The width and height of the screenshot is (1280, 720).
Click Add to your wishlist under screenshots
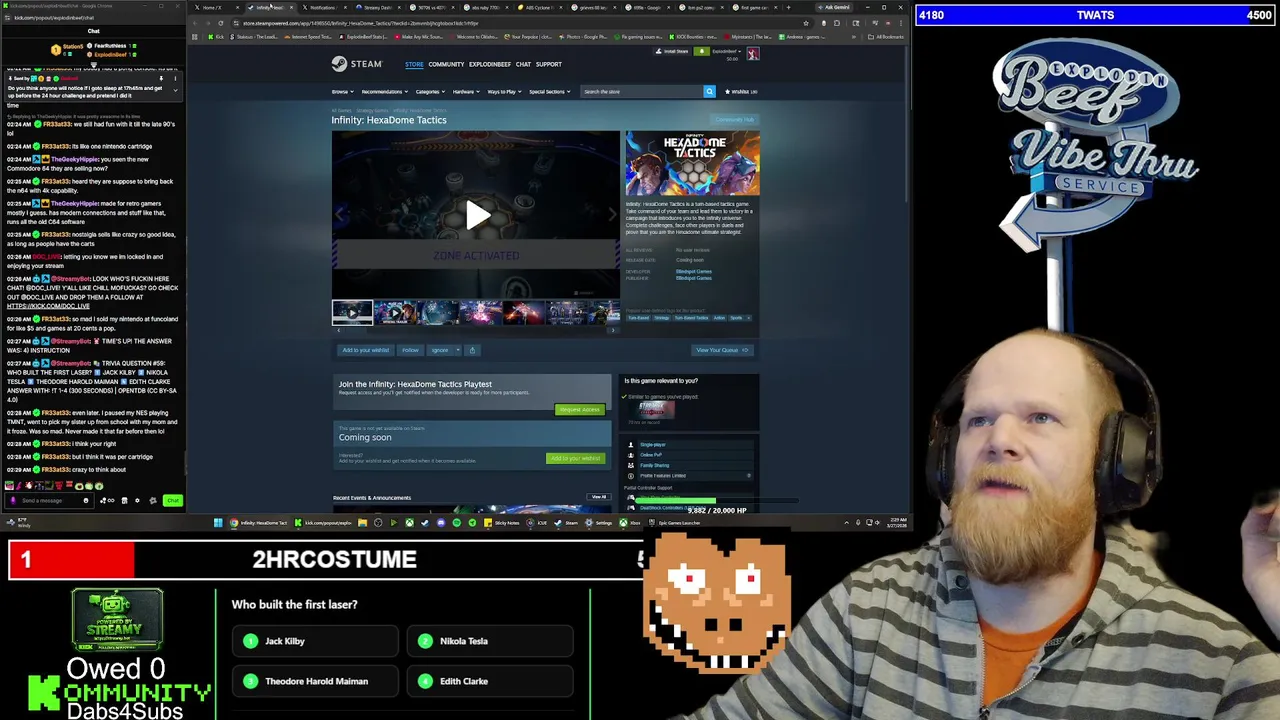pos(365,350)
